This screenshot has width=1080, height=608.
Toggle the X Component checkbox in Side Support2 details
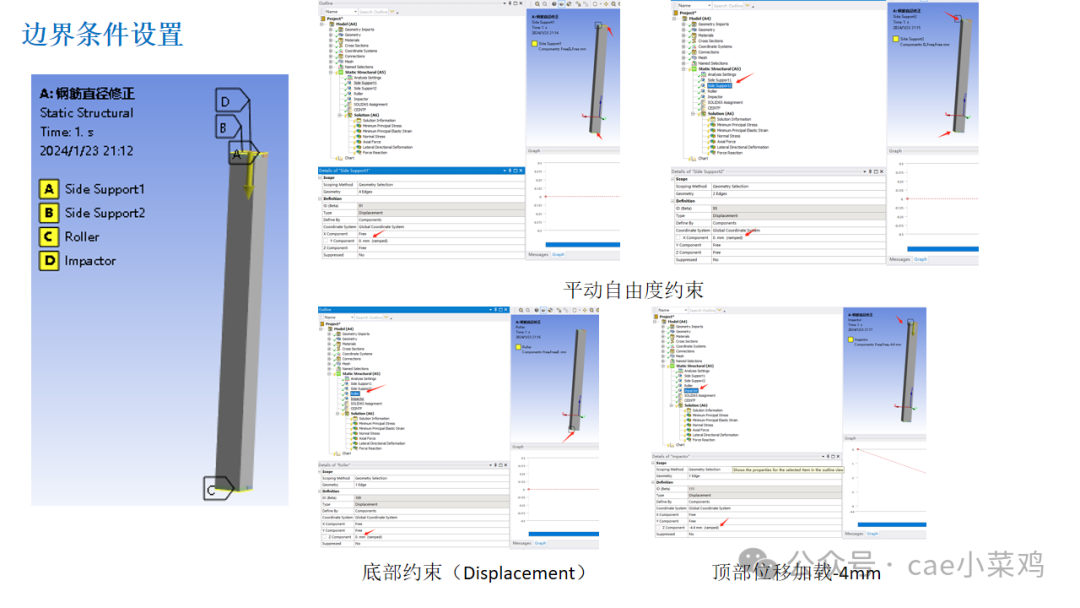point(678,237)
